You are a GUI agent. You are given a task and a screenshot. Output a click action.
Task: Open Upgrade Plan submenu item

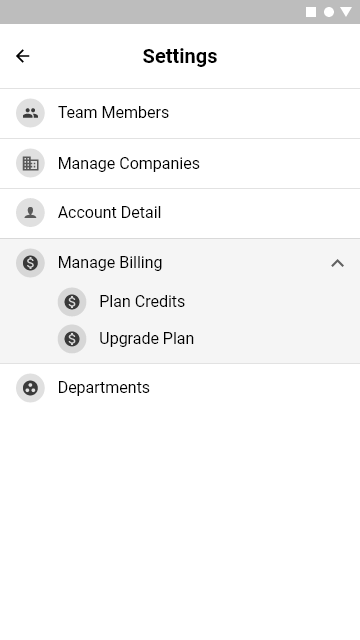(147, 339)
